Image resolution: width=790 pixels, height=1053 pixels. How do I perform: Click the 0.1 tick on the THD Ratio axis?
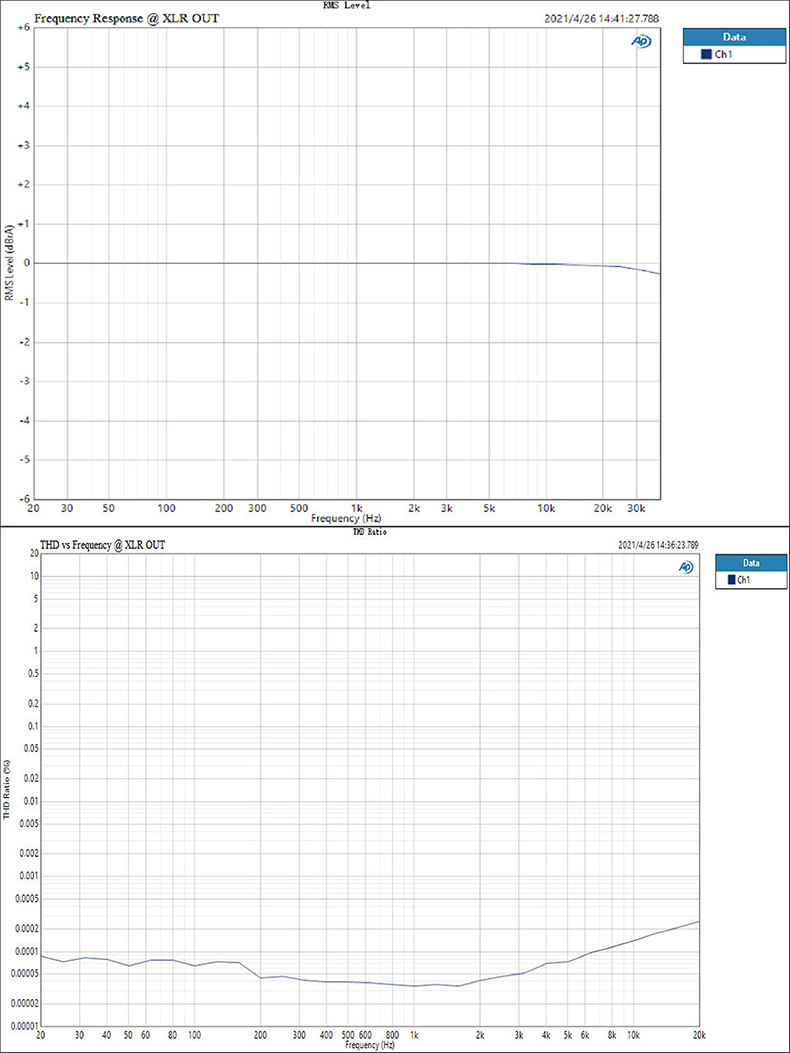tap(32, 727)
